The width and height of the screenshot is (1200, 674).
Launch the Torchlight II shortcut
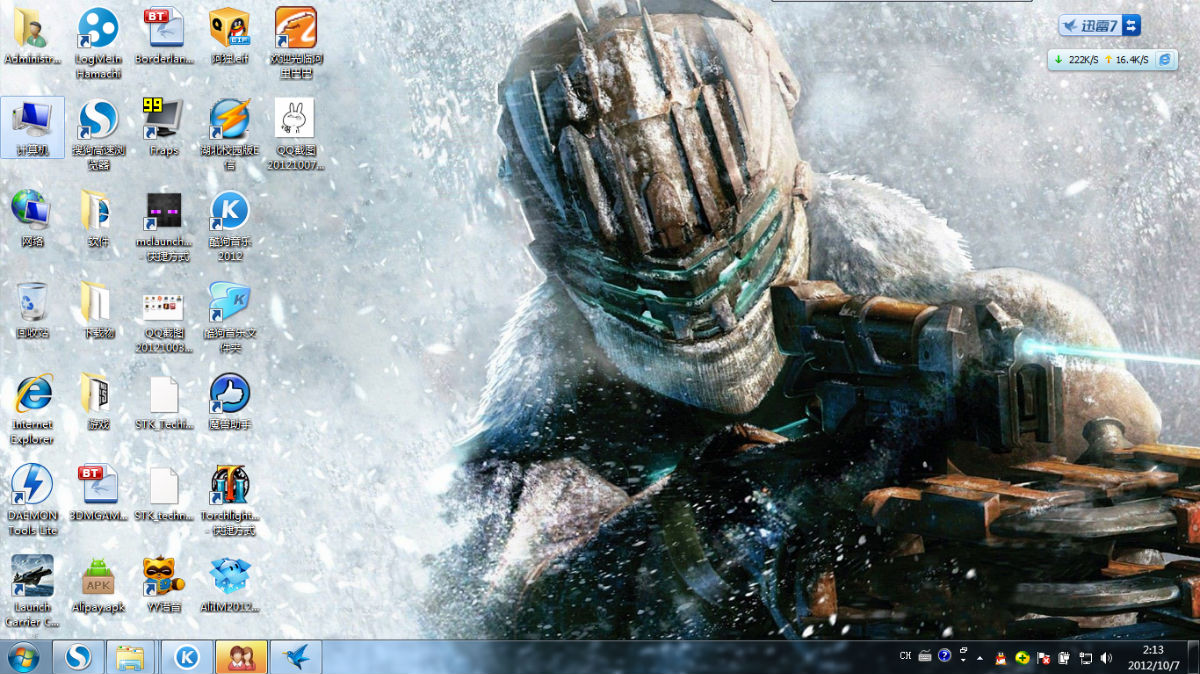(229, 499)
